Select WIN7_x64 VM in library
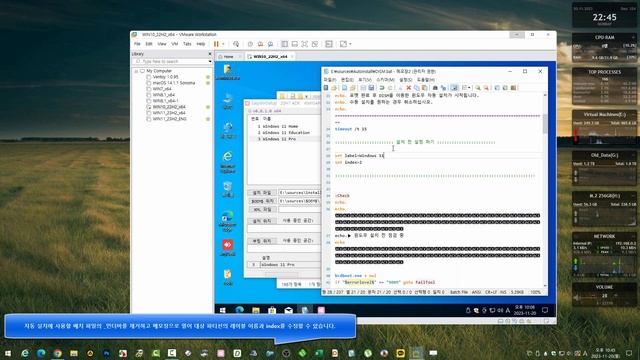640x360 pixels. [x=162, y=89]
